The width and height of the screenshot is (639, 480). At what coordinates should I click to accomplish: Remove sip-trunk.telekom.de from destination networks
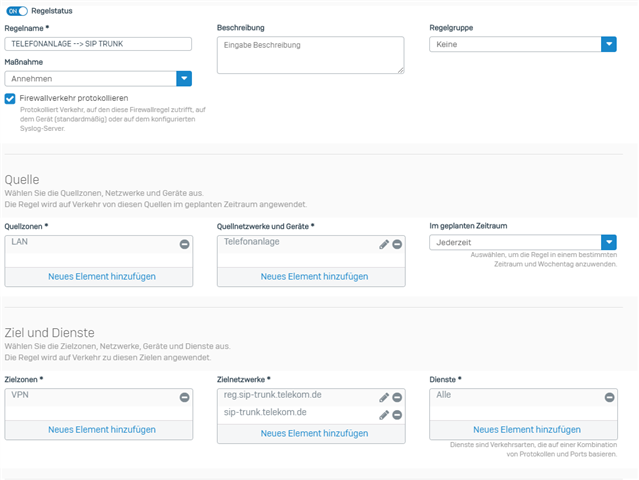pos(397,415)
